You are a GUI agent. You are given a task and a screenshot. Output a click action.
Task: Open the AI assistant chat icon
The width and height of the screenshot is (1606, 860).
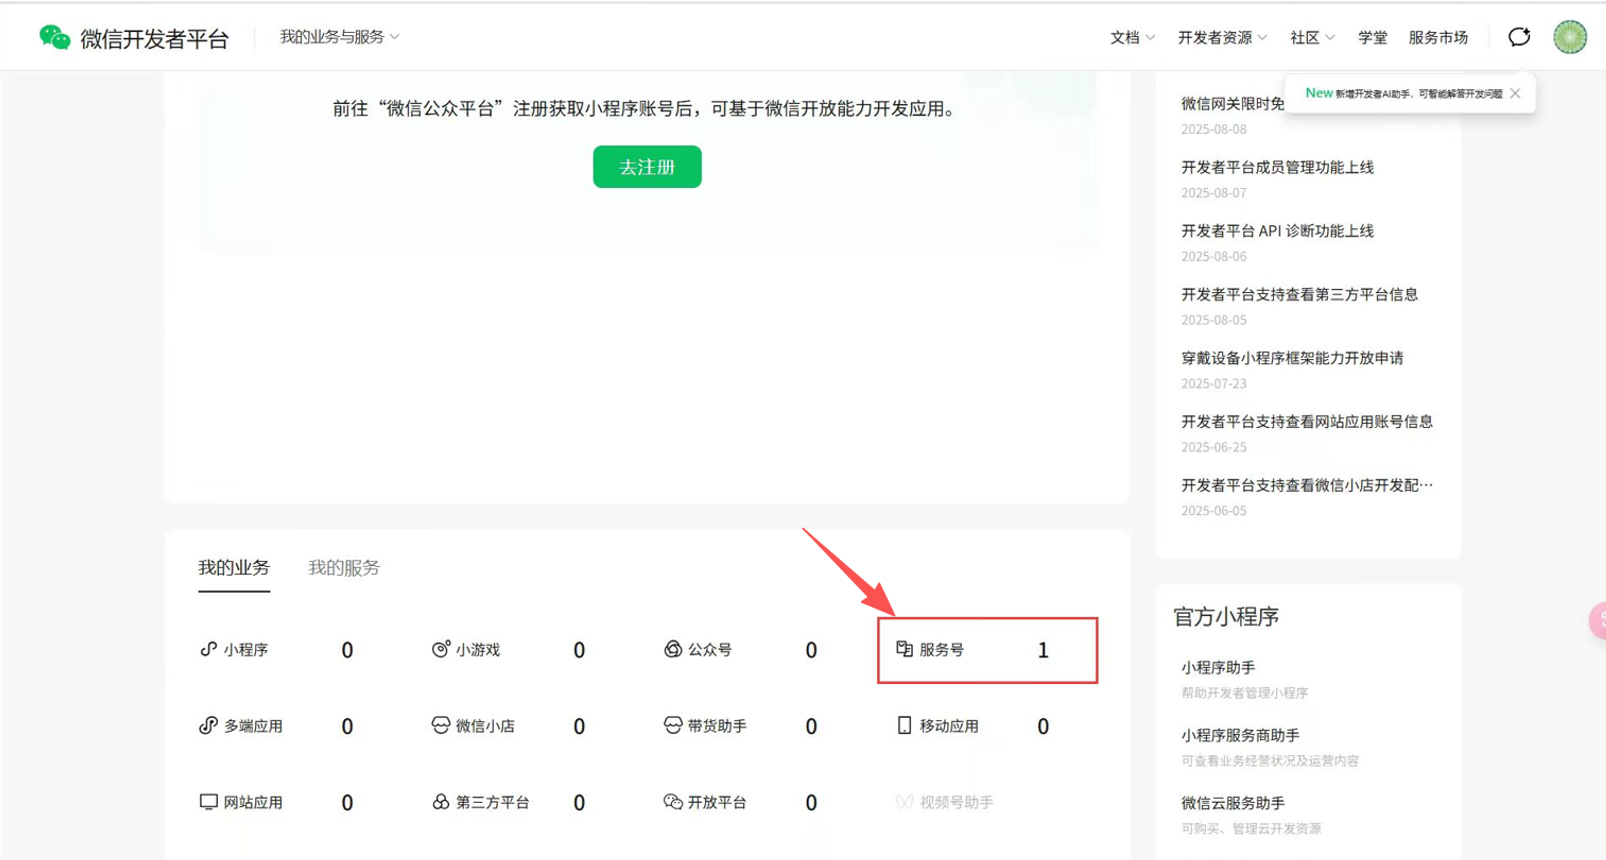1519,37
